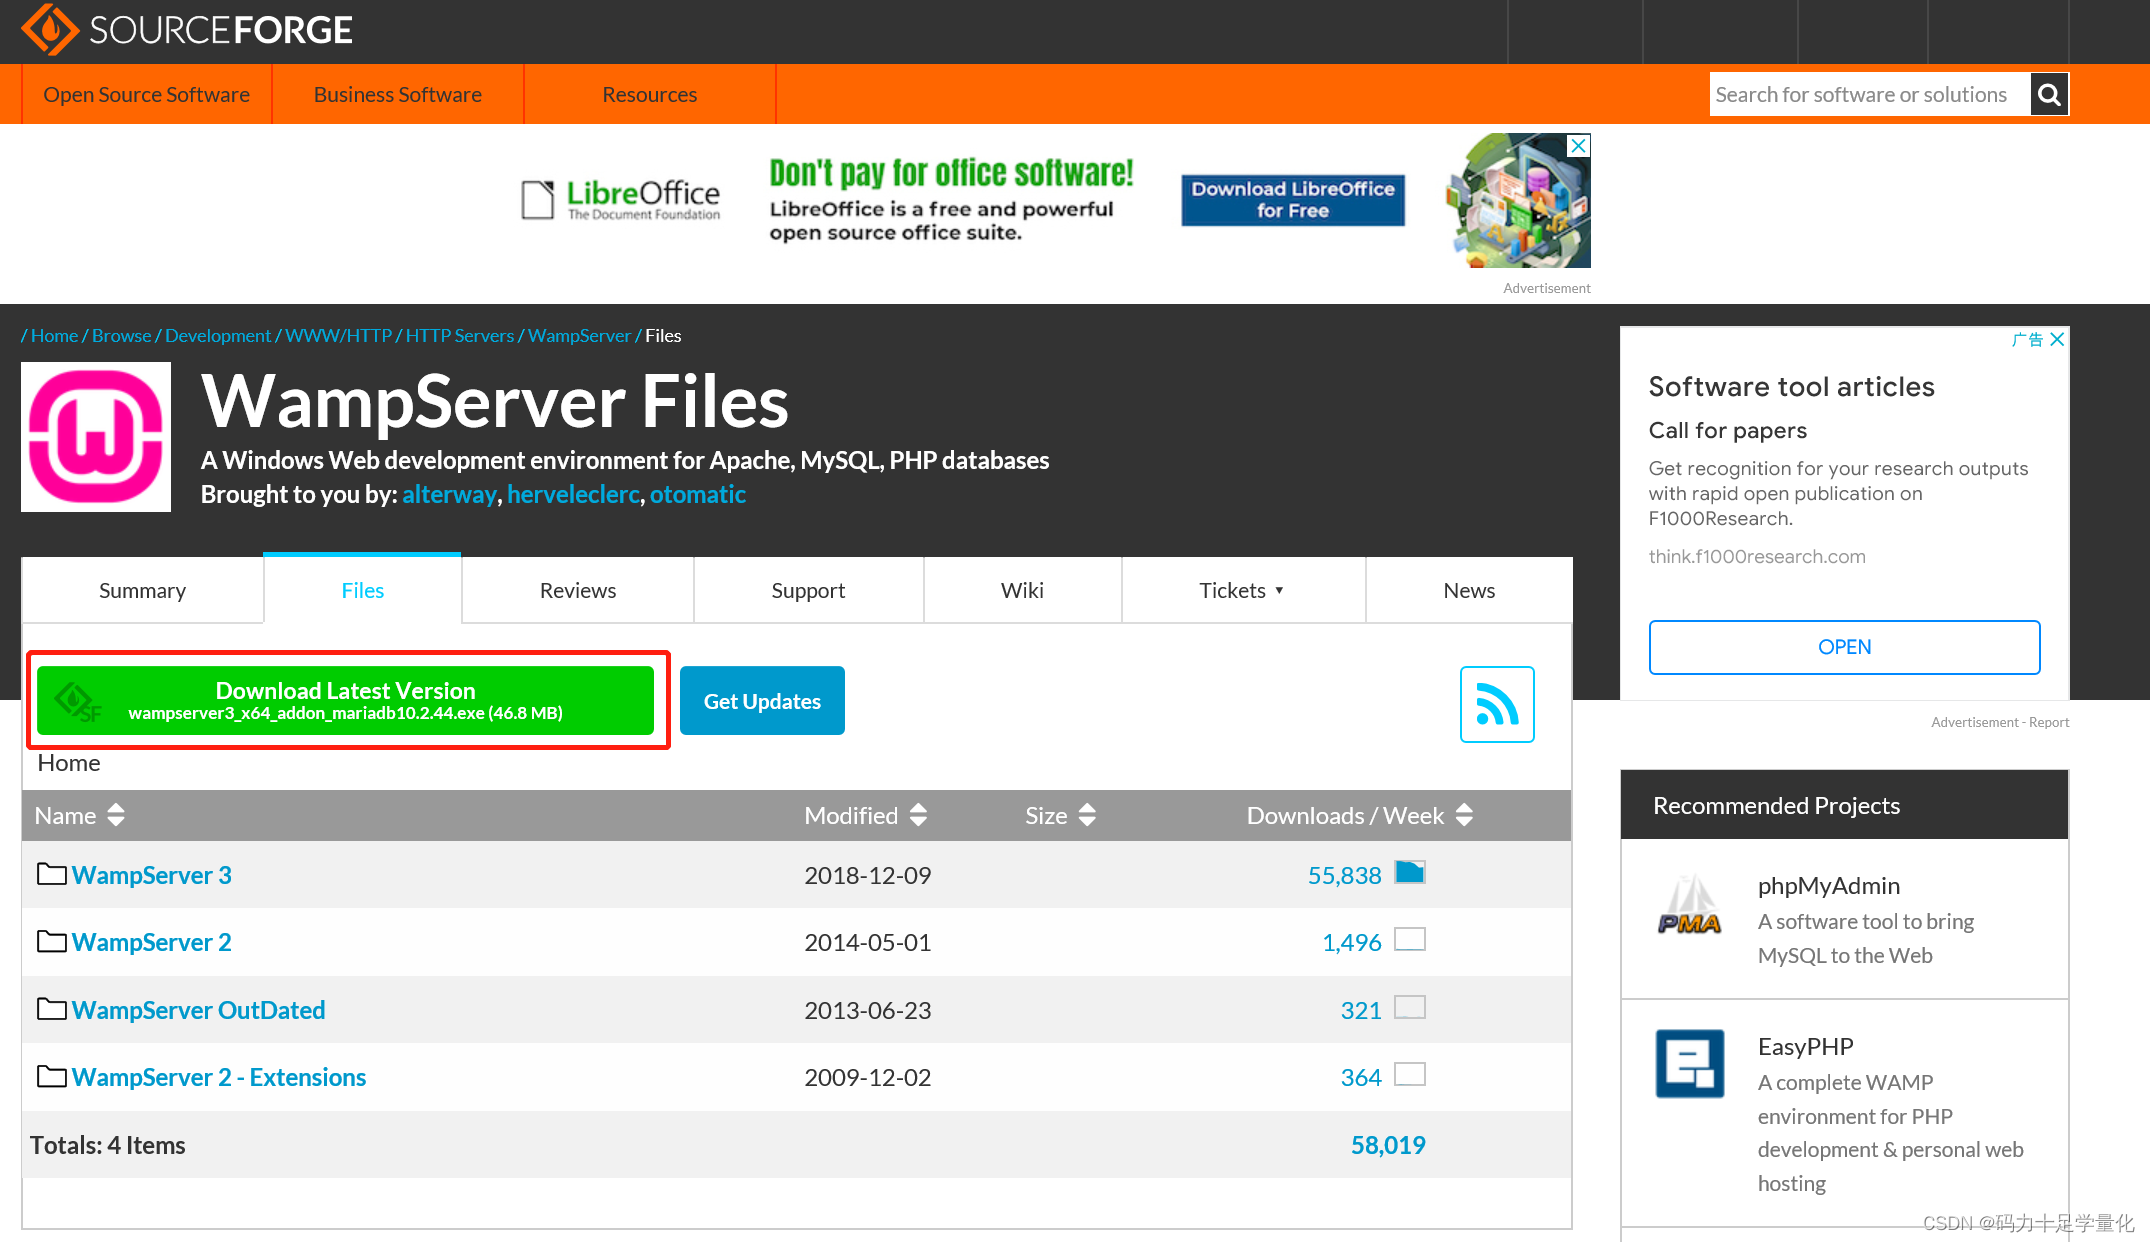Click the 58,019 total downloads link

pyautogui.click(x=1388, y=1145)
